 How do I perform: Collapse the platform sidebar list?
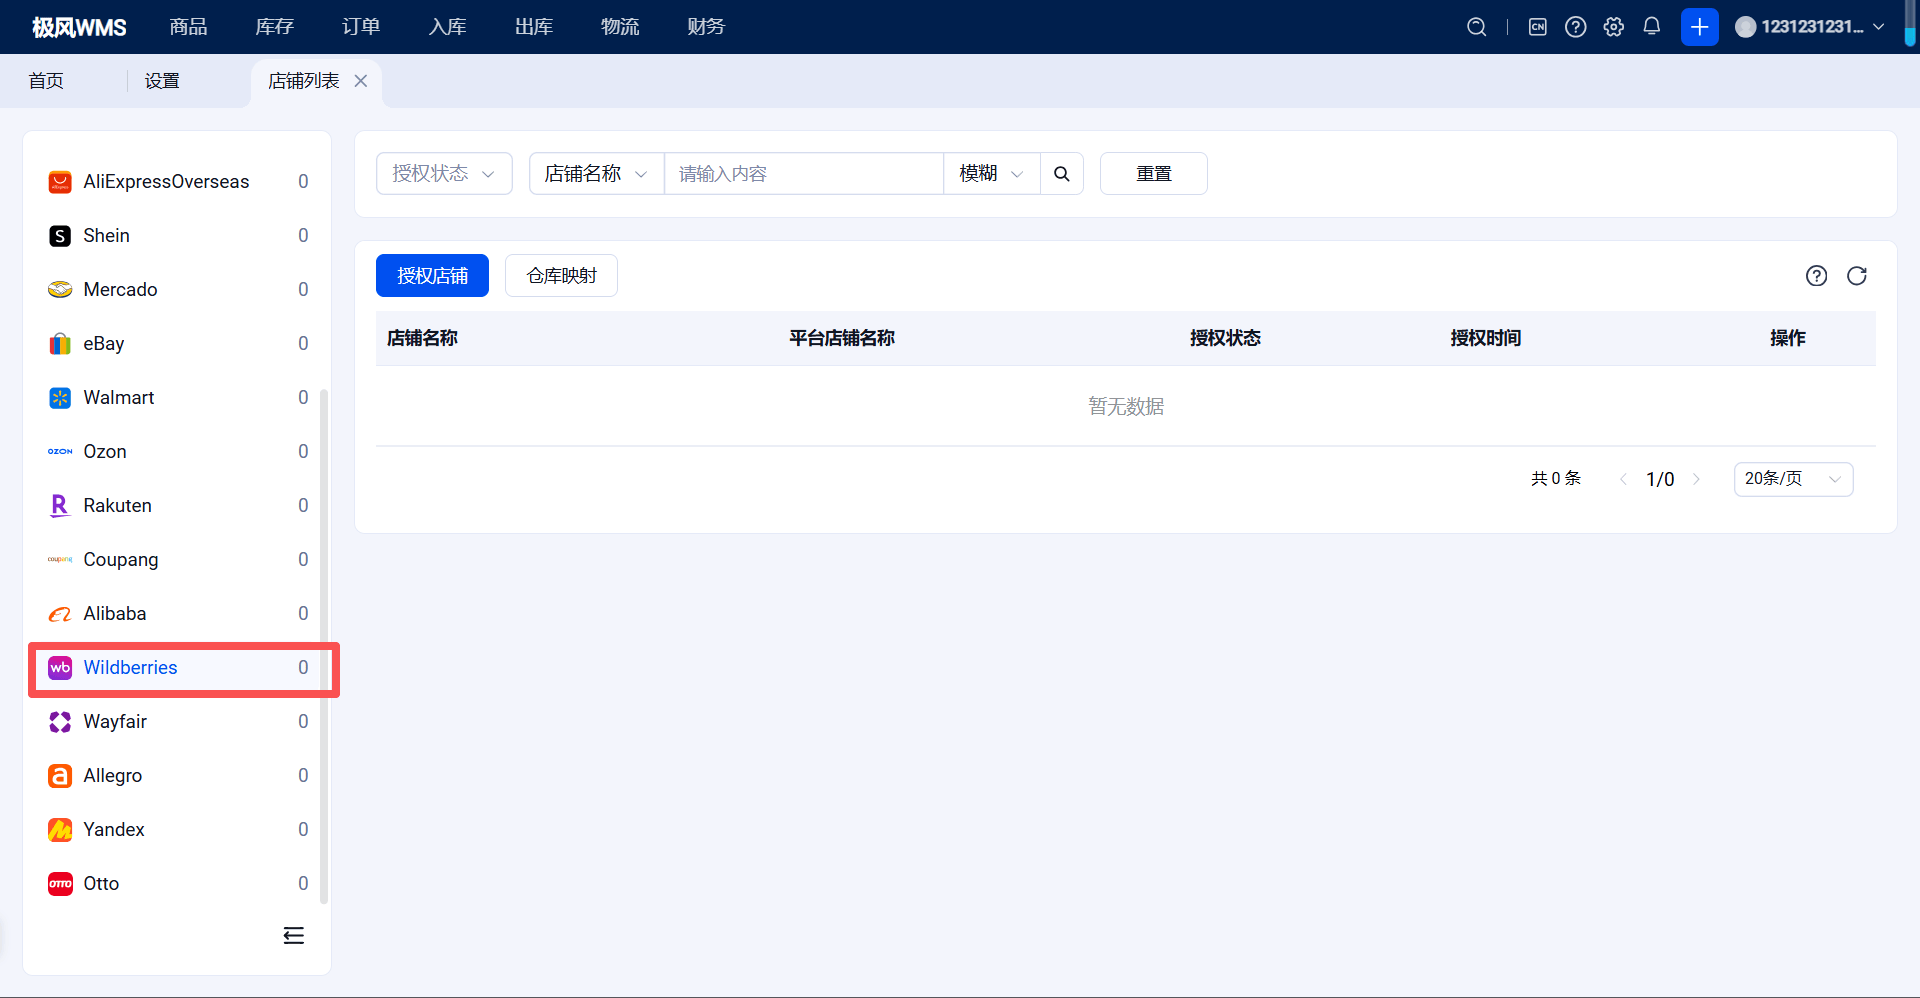[294, 936]
